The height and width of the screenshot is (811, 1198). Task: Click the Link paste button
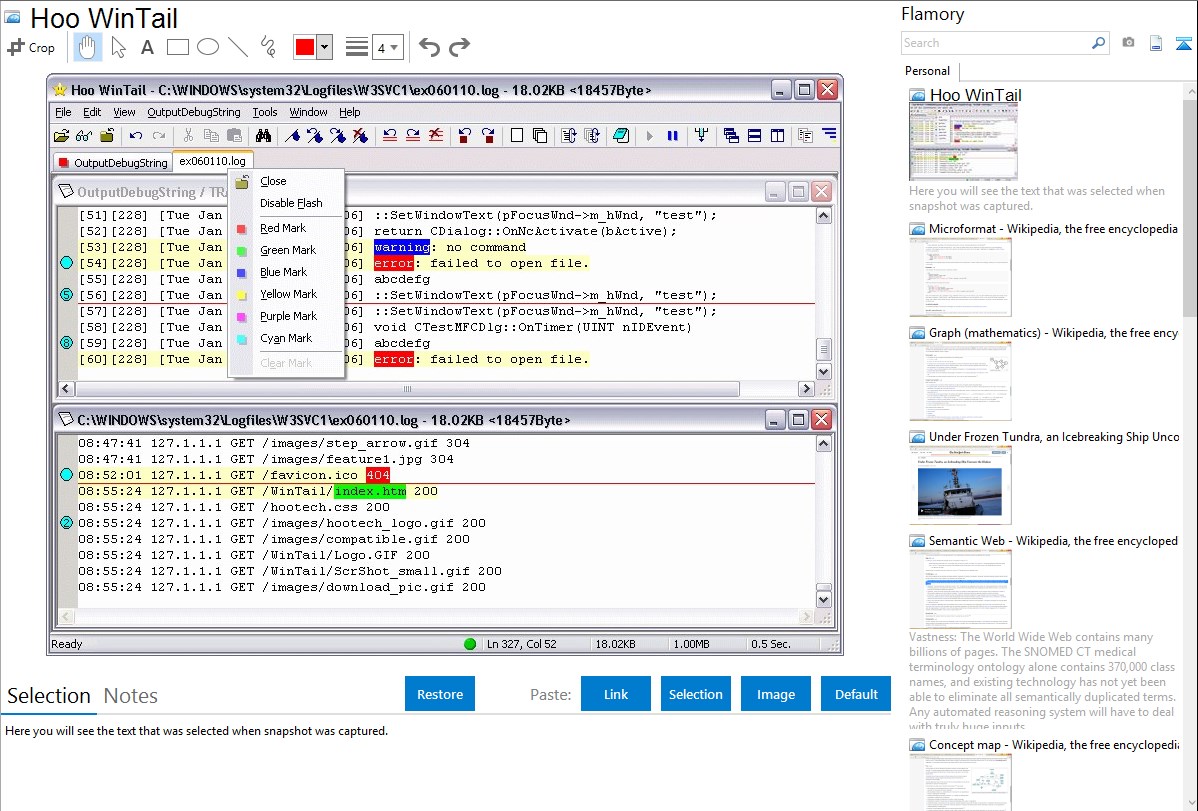[x=616, y=694]
